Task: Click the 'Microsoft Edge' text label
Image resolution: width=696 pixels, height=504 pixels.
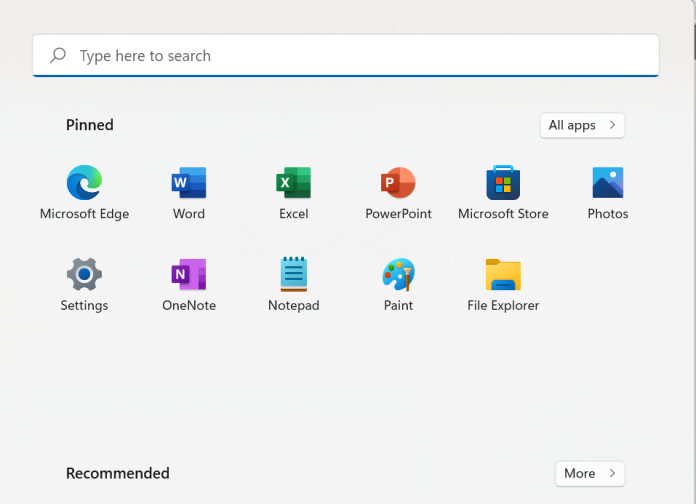Action: [x=84, y=214]
